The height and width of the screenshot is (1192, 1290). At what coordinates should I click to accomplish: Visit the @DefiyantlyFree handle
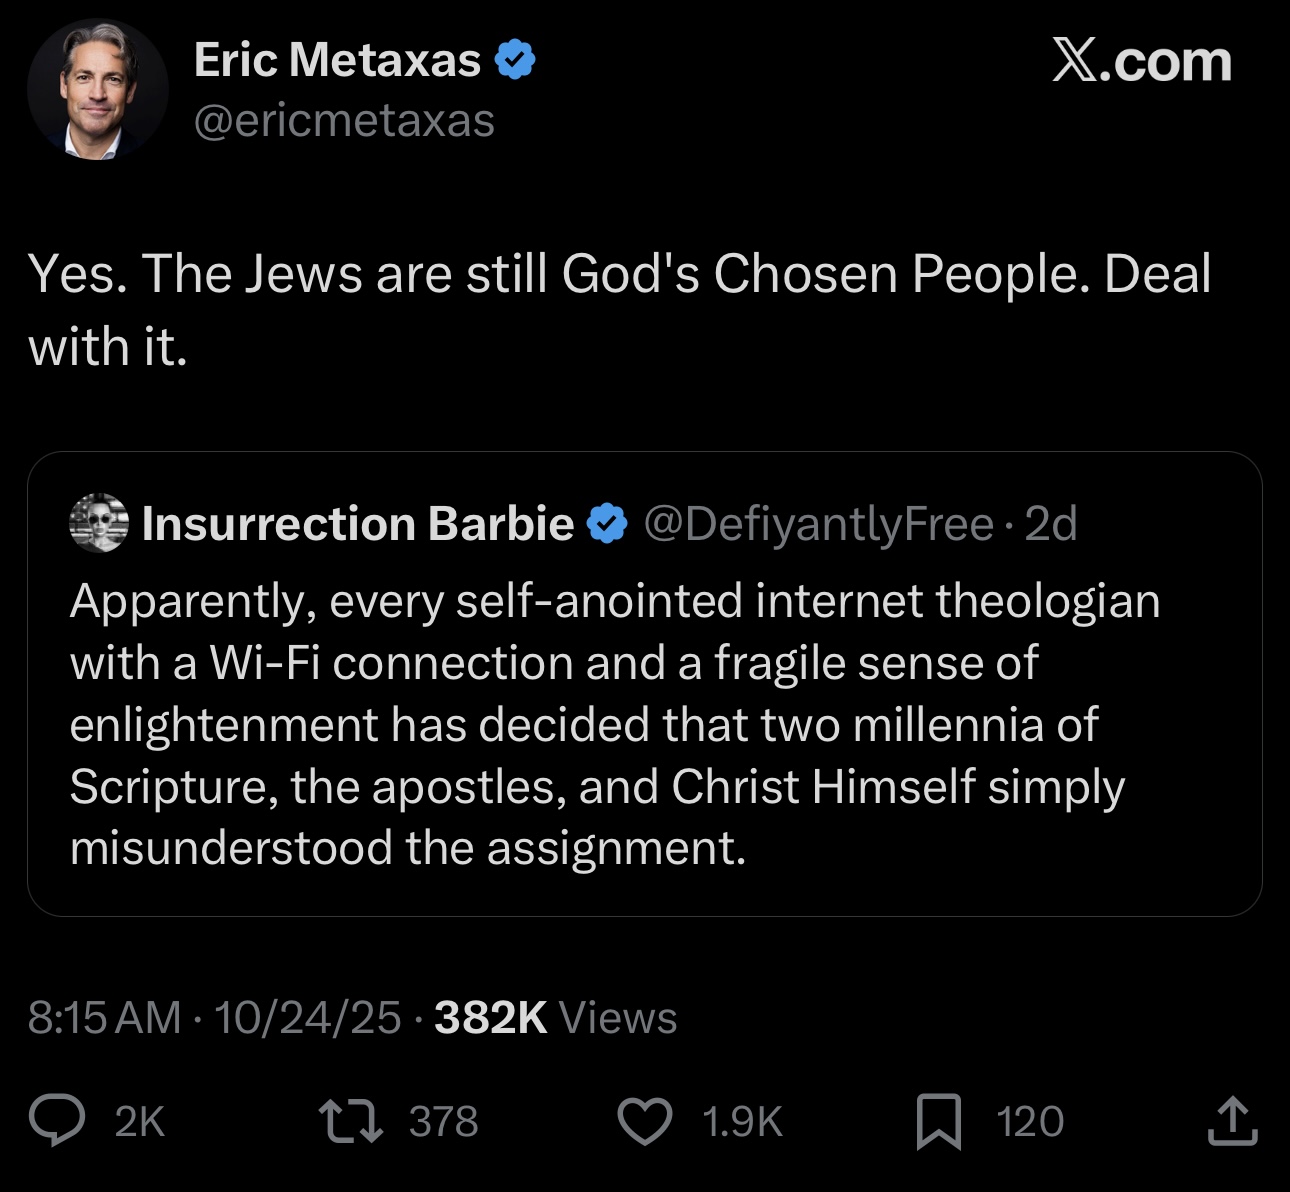[818, 524]
